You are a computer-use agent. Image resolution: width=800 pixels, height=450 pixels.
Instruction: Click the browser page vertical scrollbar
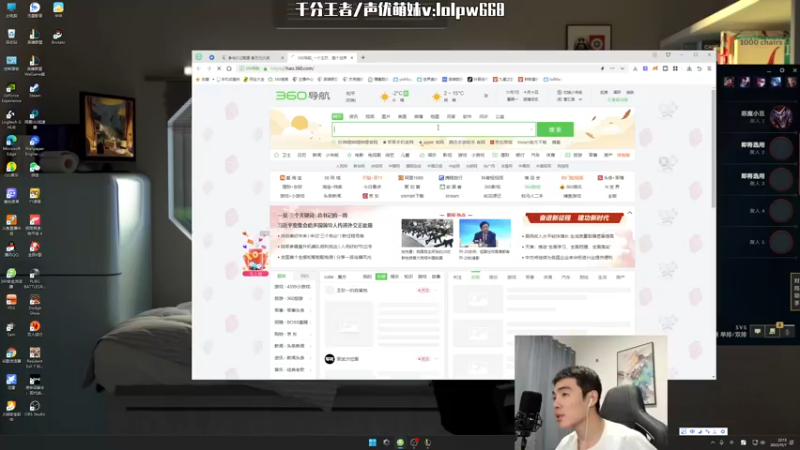pyautogui.click(x=713, y=148)
